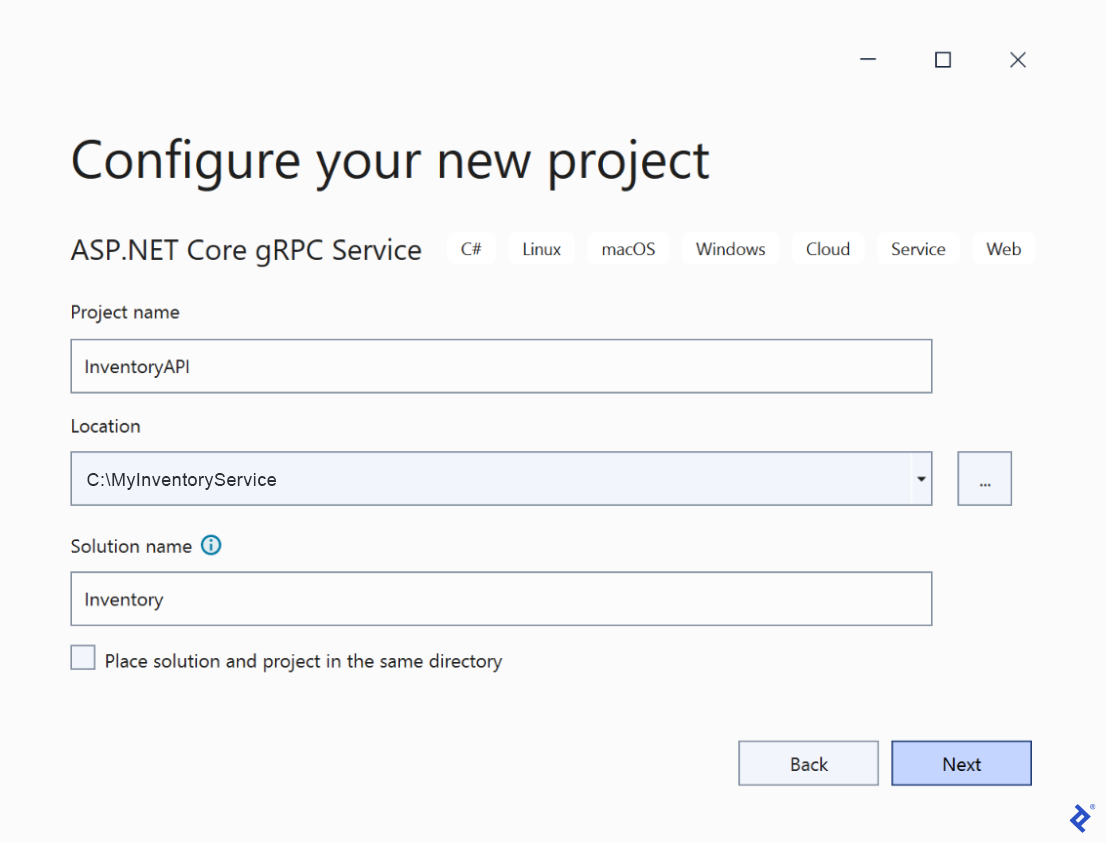Click the Back button
Image resolution: width=1106 pixels, height=843 pixels.
click(808, 763)
